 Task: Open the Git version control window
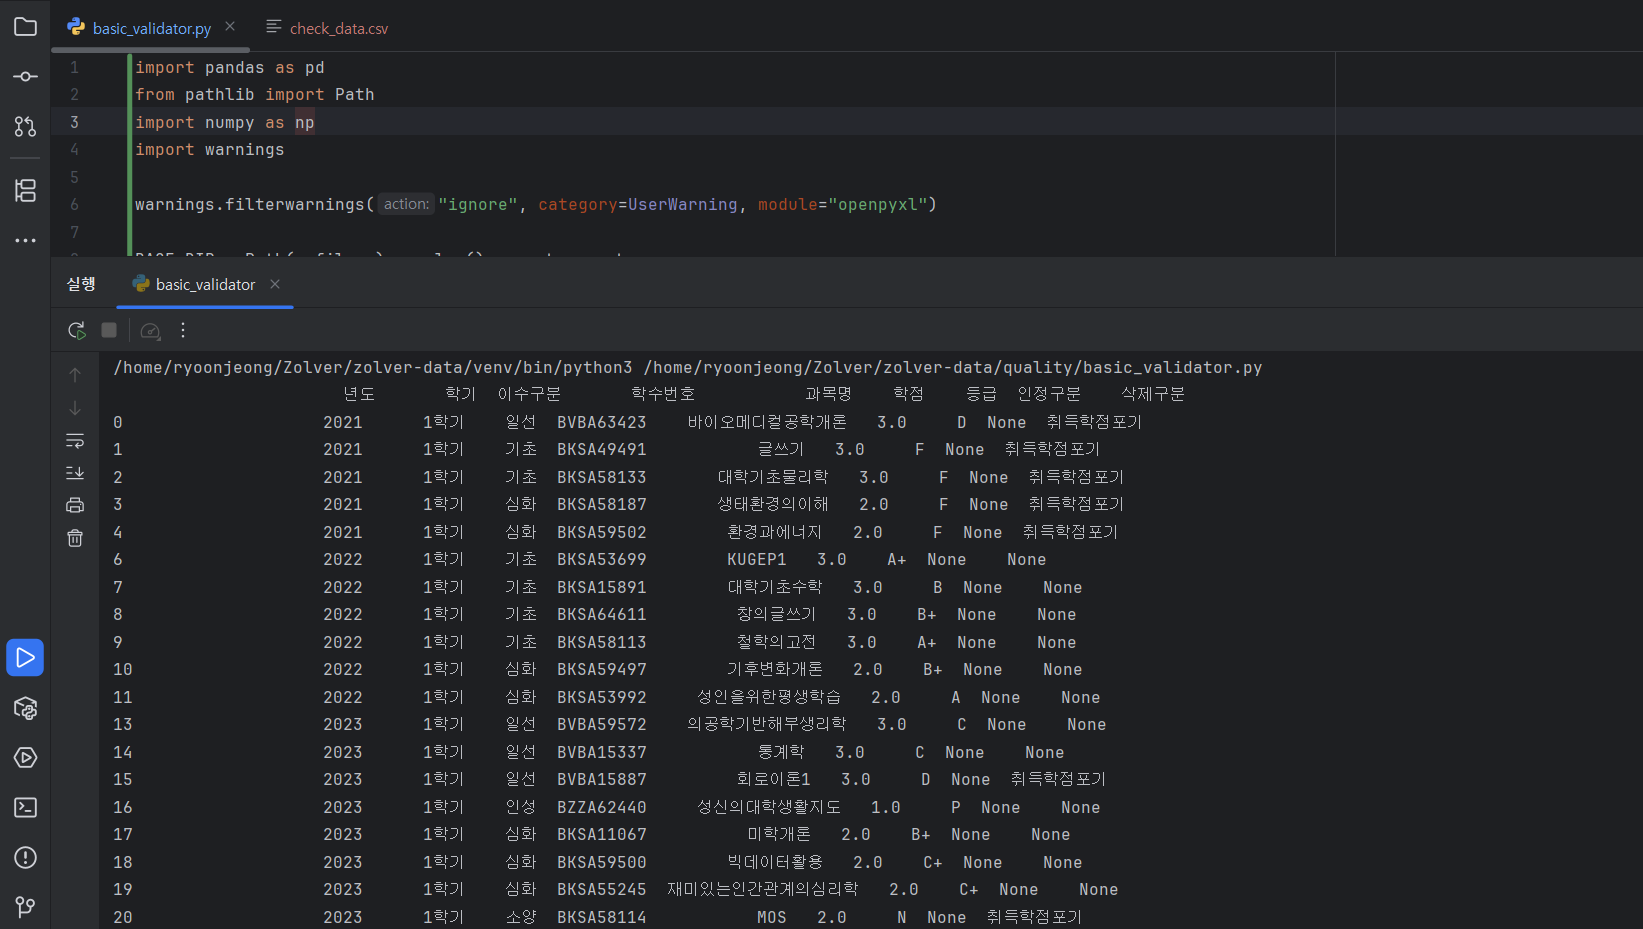point(25,906)
